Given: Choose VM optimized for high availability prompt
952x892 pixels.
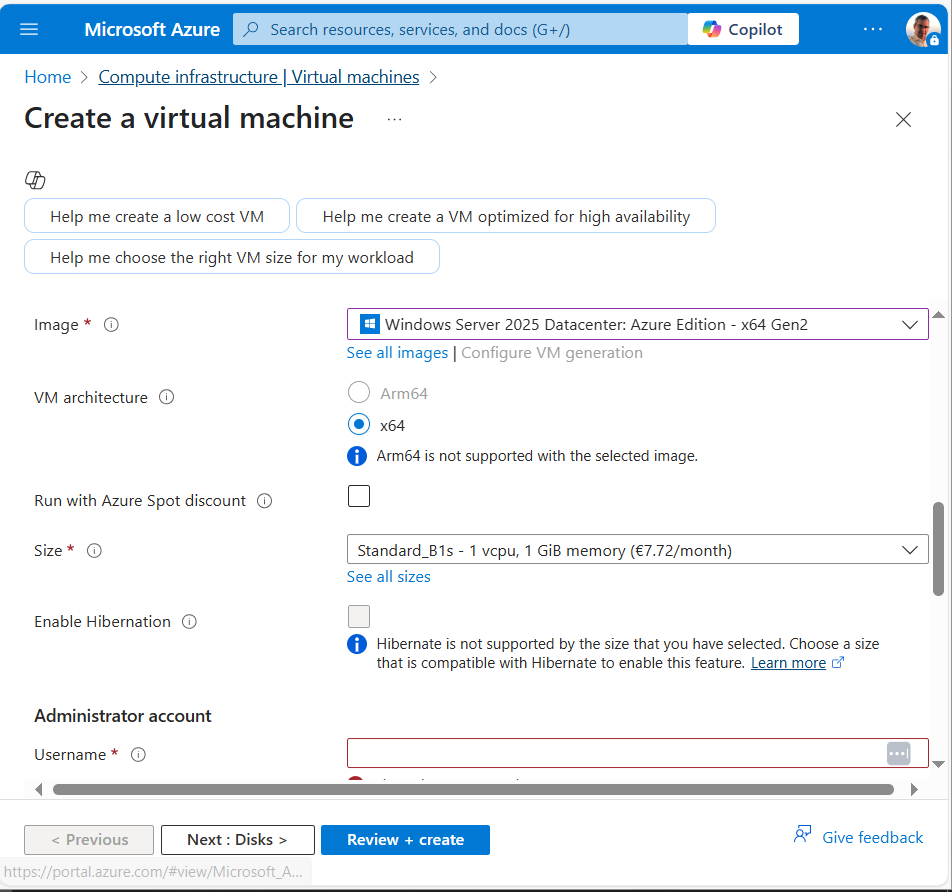Looking at the screenshot, I should [x=506, y=216].
